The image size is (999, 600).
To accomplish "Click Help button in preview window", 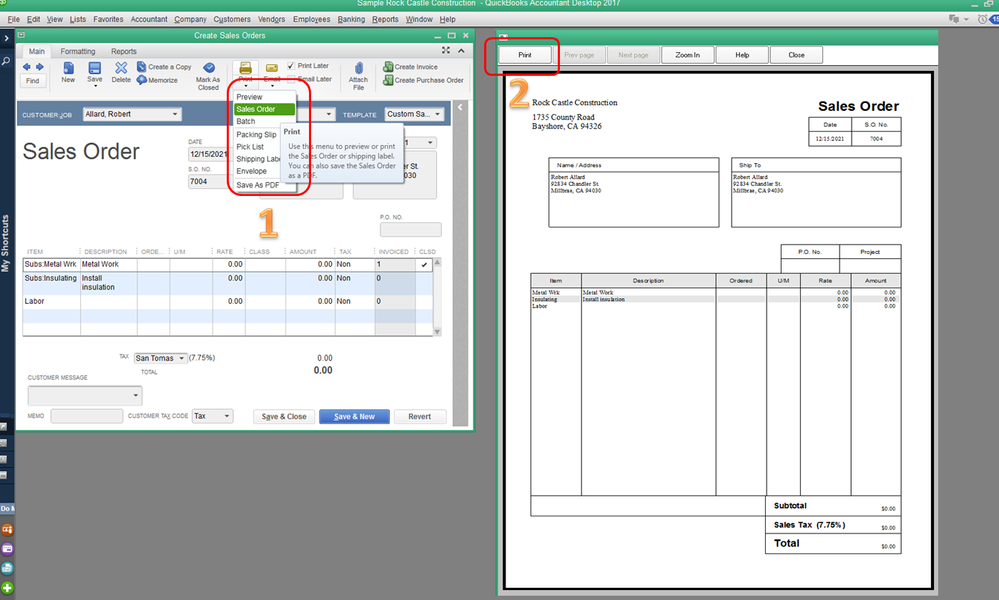I will coord(742,55).
